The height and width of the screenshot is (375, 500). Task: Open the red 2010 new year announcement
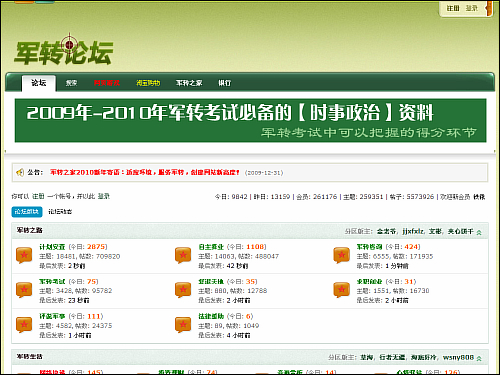pyautogui.click(x=145, y=172)
